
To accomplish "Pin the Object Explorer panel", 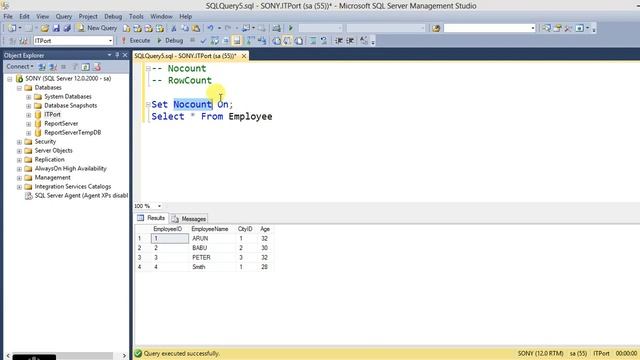I will tap(117, 55).
